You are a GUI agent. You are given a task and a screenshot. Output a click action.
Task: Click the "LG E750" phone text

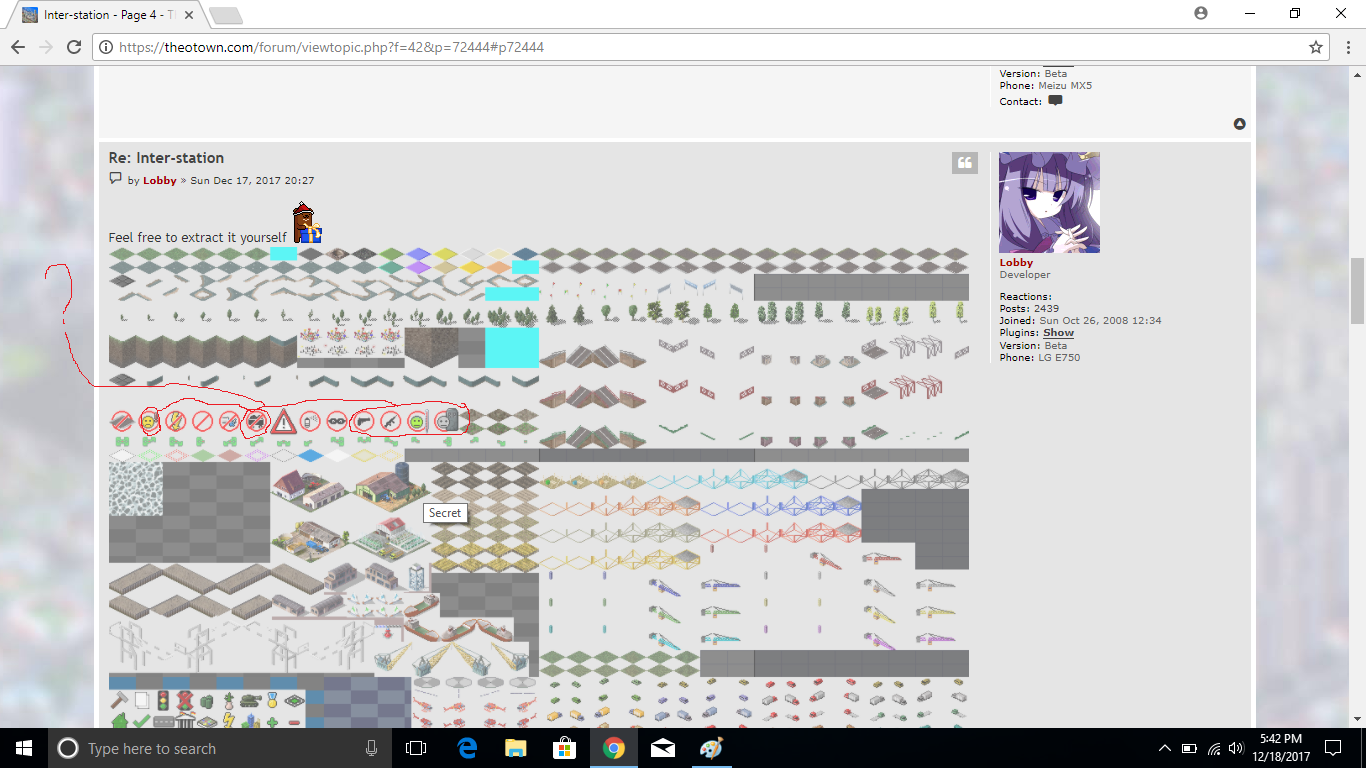point(1059,357)
